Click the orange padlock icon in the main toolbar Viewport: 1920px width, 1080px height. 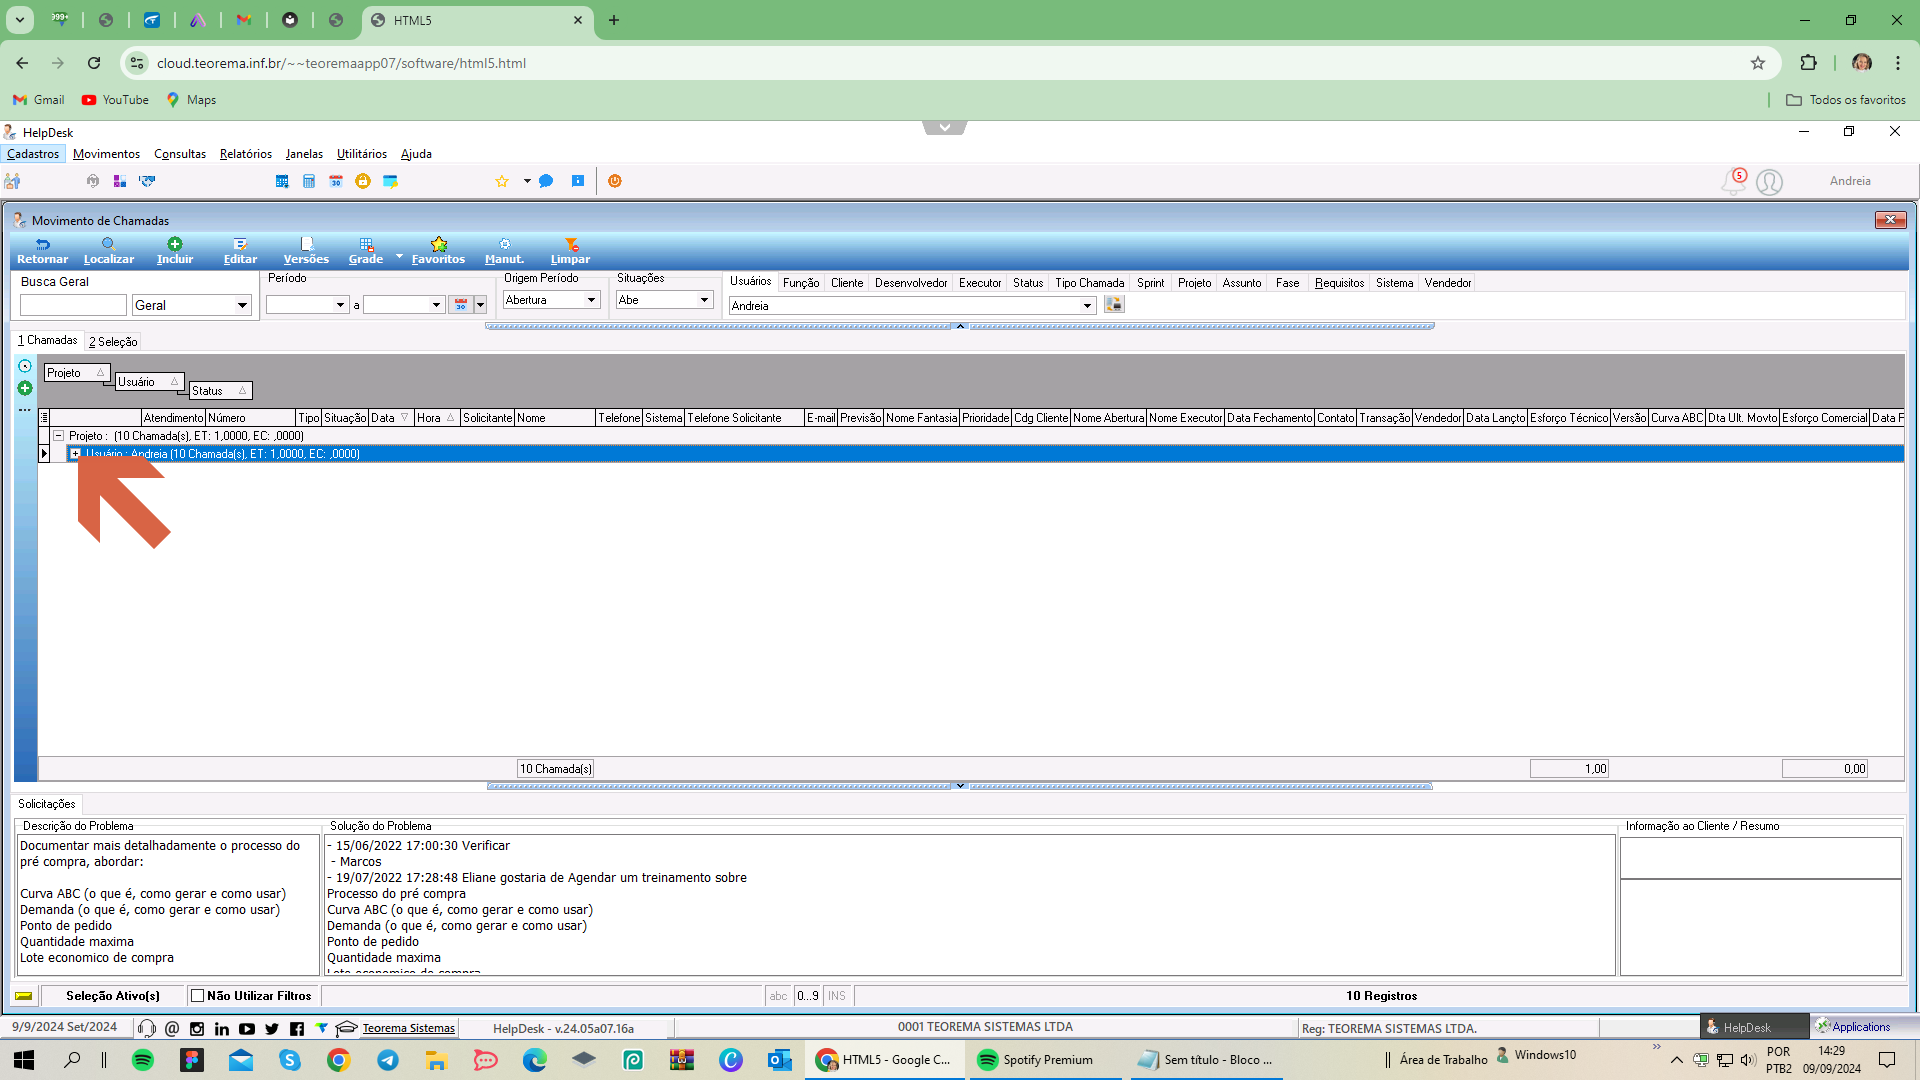point(363,181)
